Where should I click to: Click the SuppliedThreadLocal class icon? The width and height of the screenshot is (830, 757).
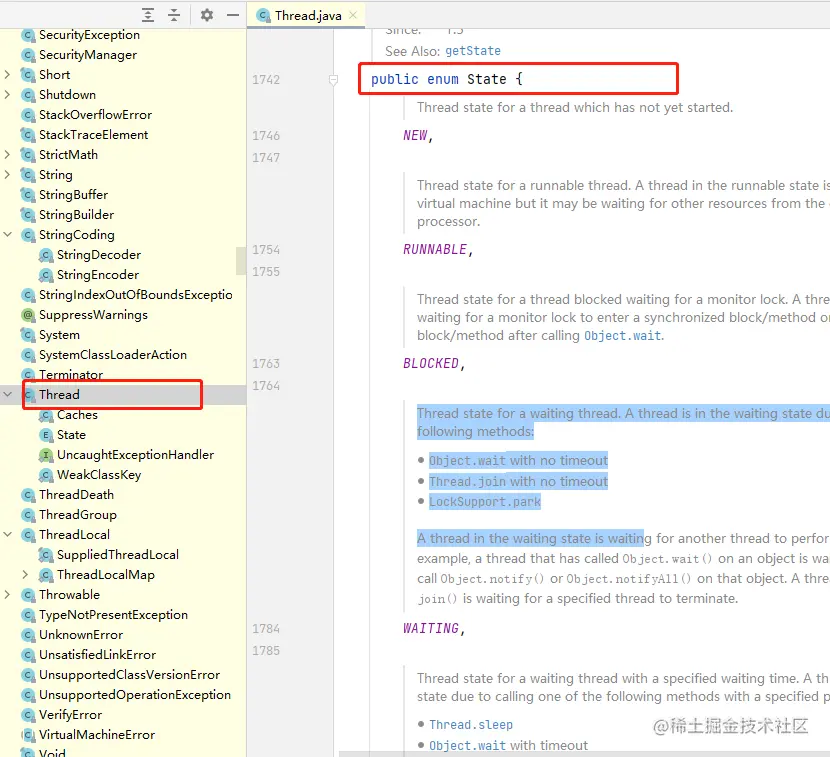tap(46, 555)
